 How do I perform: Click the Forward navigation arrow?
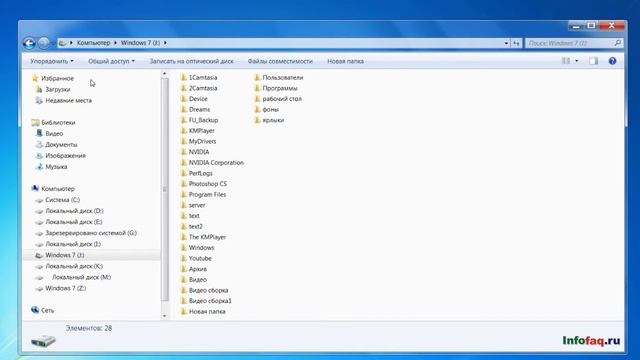pos(44,43)
